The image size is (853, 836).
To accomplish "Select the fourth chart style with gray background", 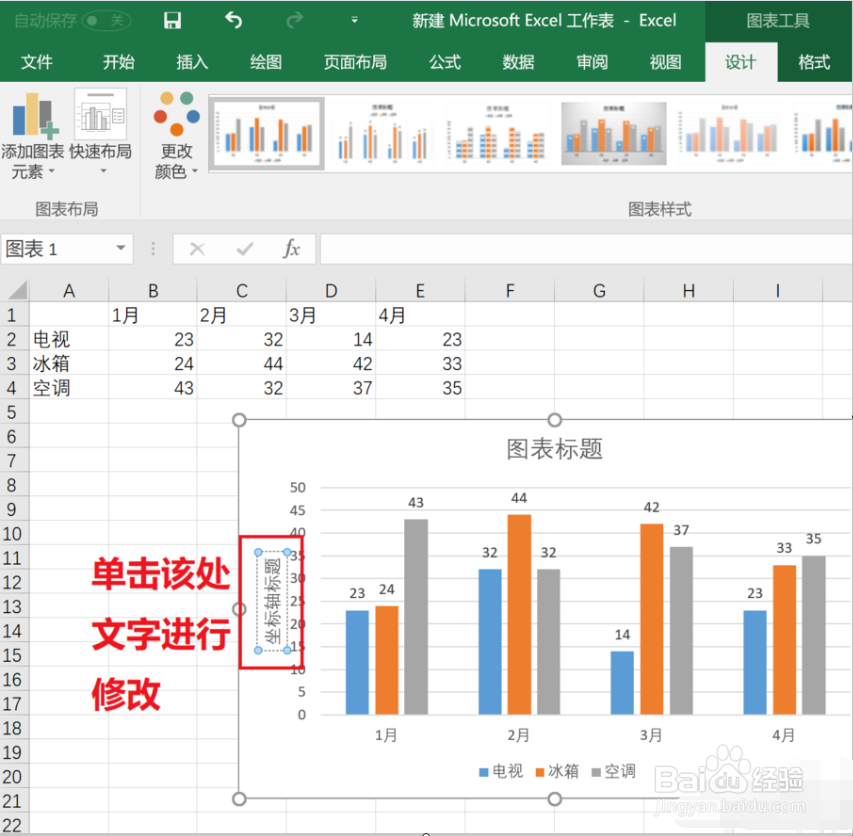I will click(614, 133).
